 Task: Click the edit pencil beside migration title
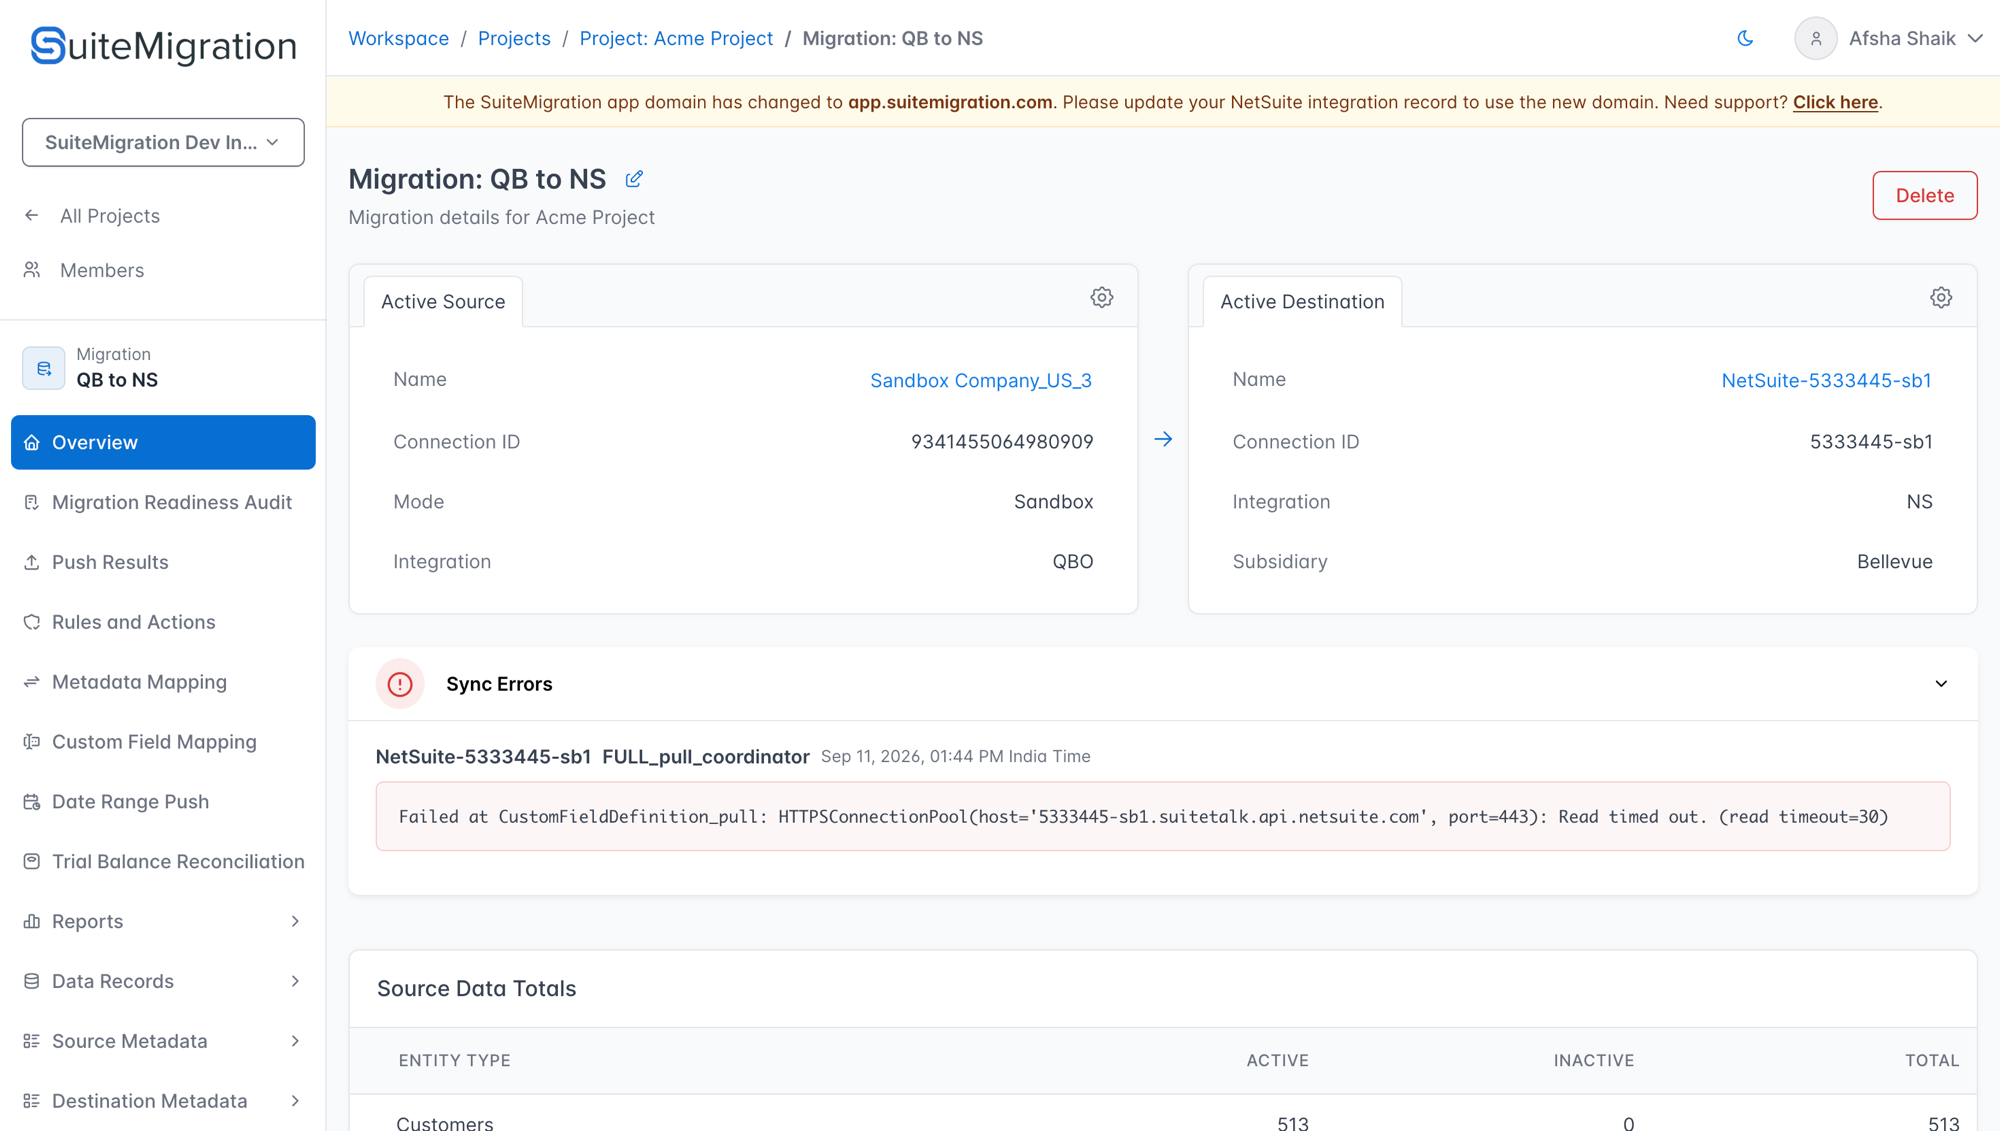pos(634,179)
